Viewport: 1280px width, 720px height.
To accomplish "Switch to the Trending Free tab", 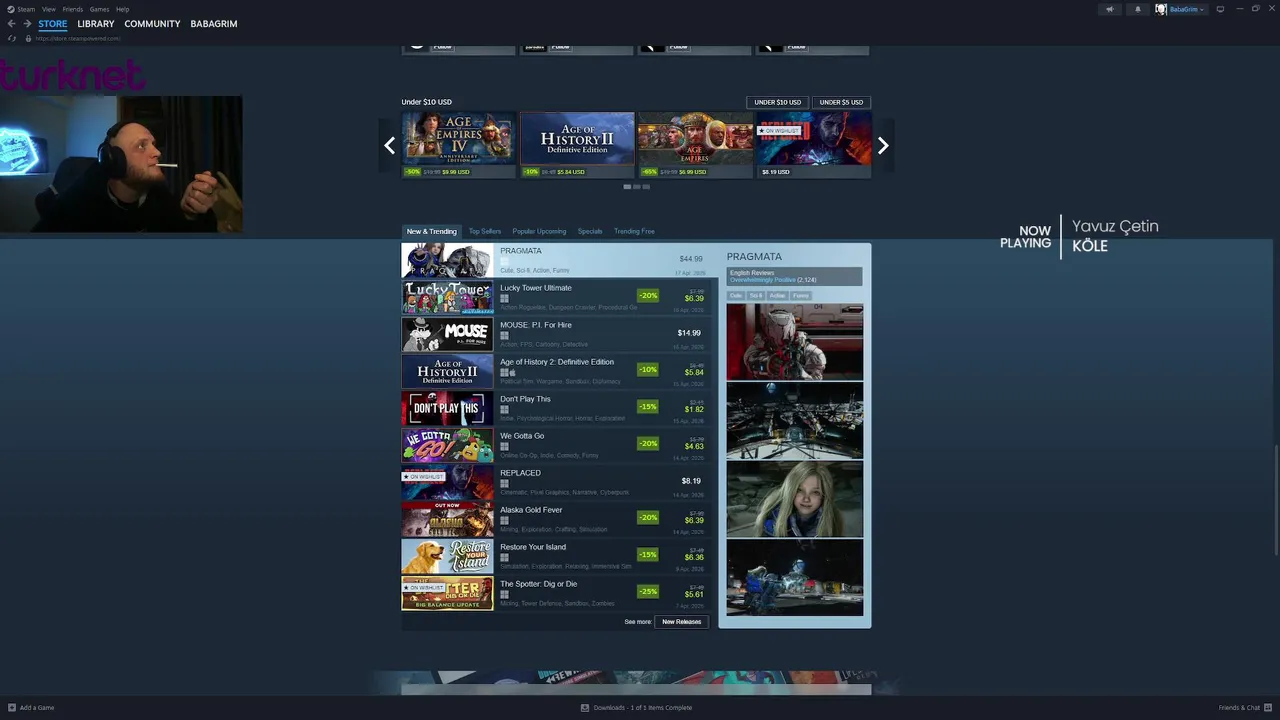I will click(x=634, y=231).
